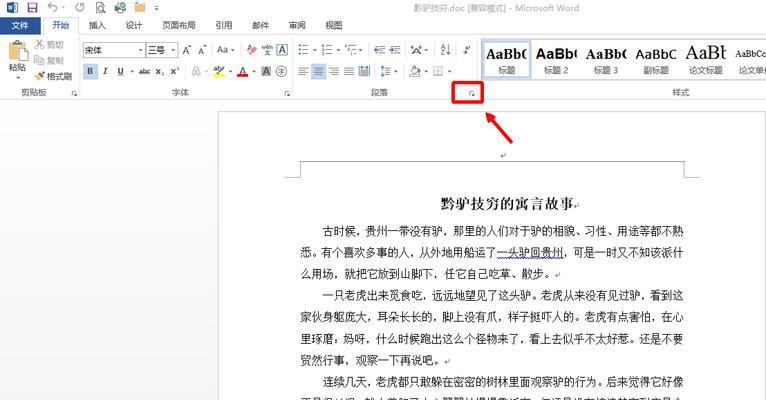Click the Sort (A-Z) icon in paragraph group
The height and width of the screenshot is (400, 766).
click(x=445, y=49)
